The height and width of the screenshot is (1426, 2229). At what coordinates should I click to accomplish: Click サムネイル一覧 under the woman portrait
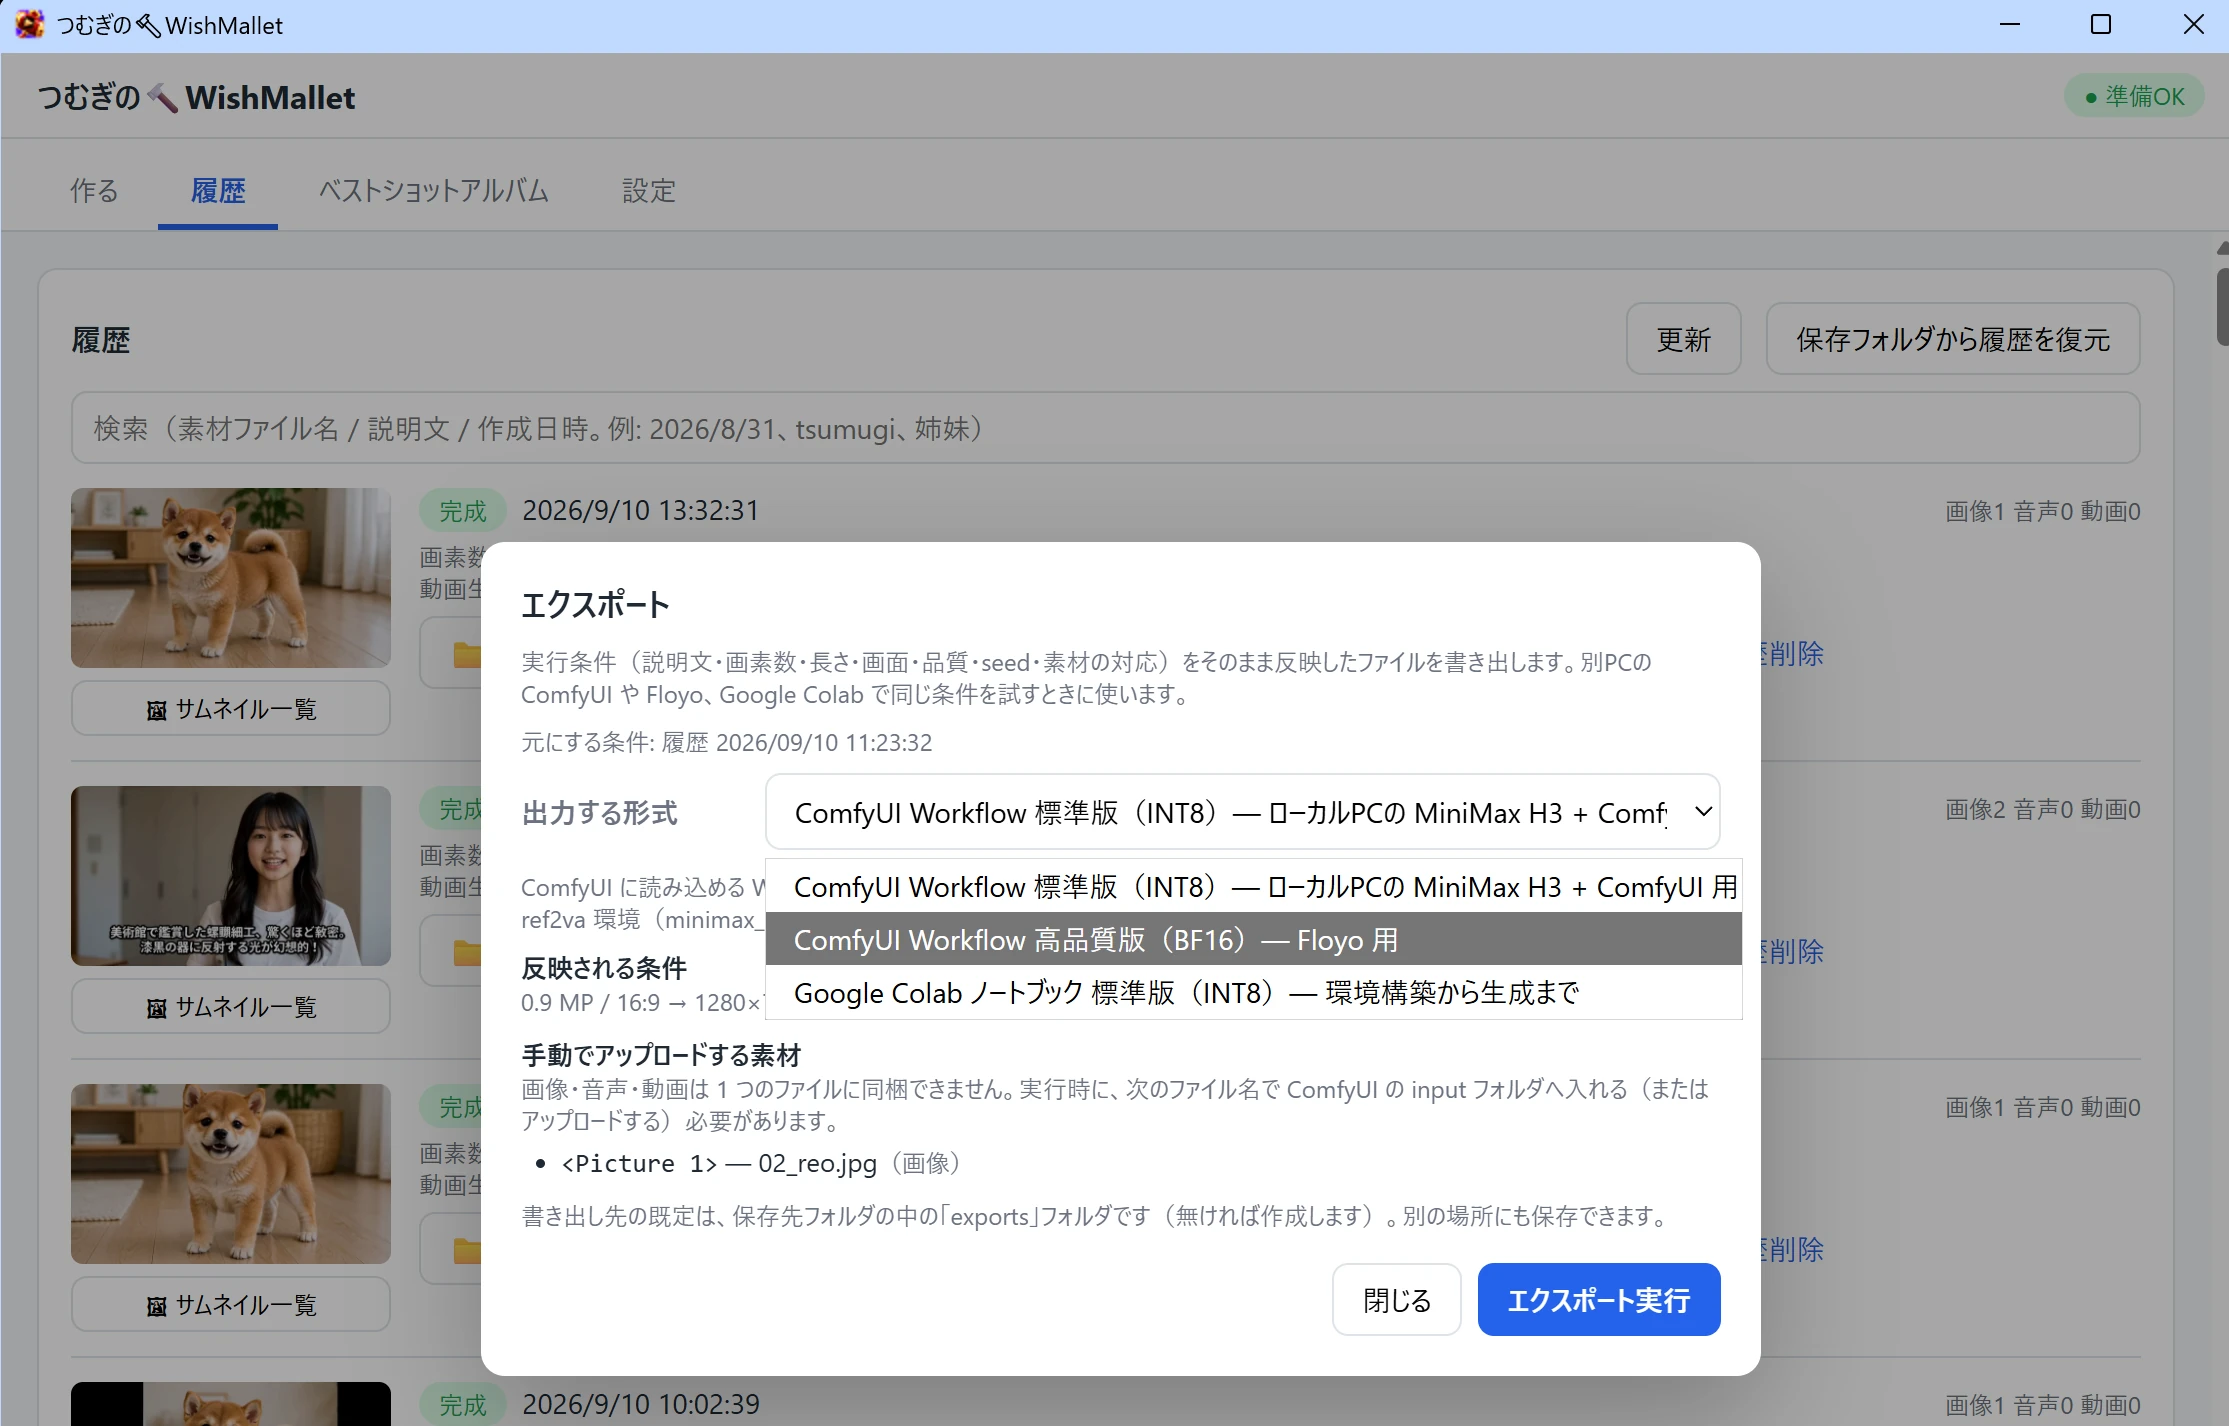231,1007
